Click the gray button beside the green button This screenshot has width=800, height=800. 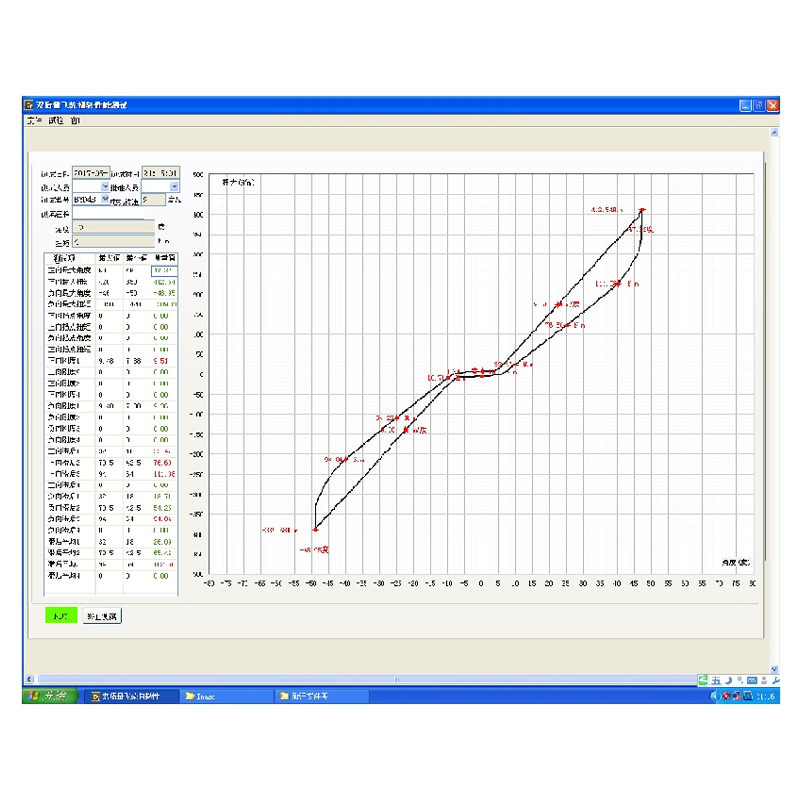pyautogui.click(x=101, y=616)
